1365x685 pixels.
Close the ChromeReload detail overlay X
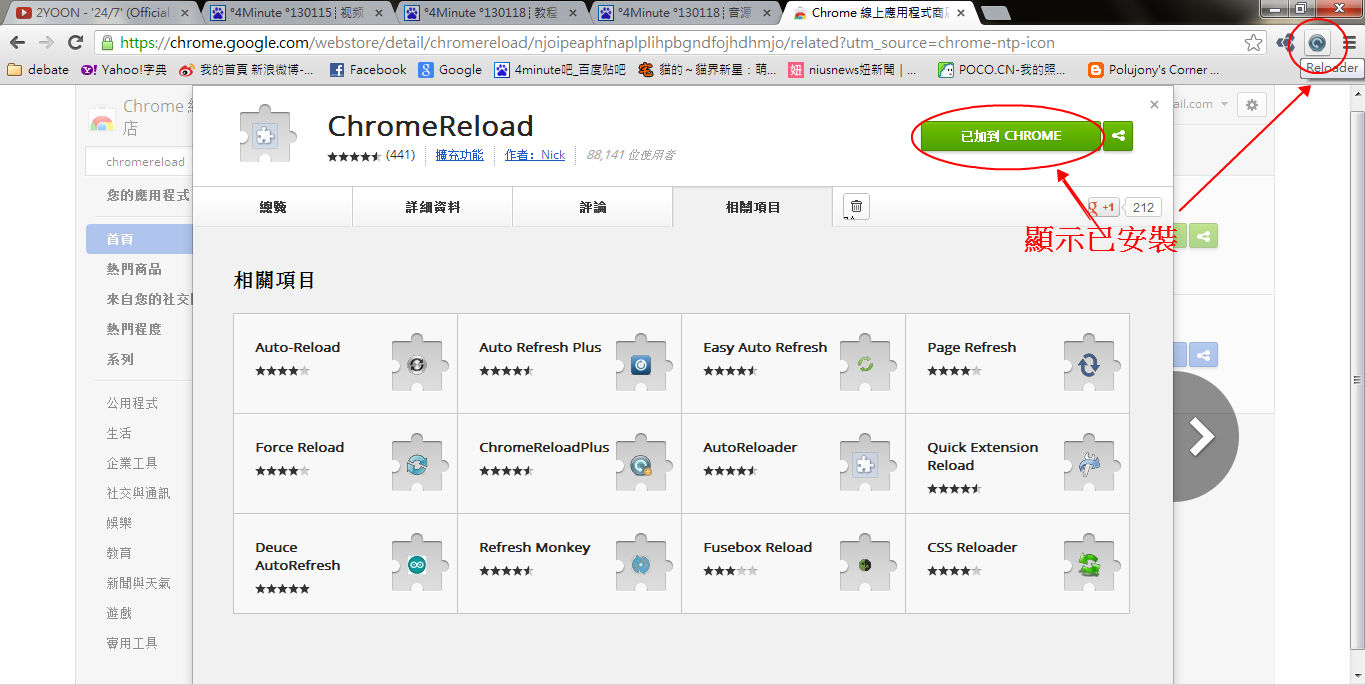click(1154, 104)
